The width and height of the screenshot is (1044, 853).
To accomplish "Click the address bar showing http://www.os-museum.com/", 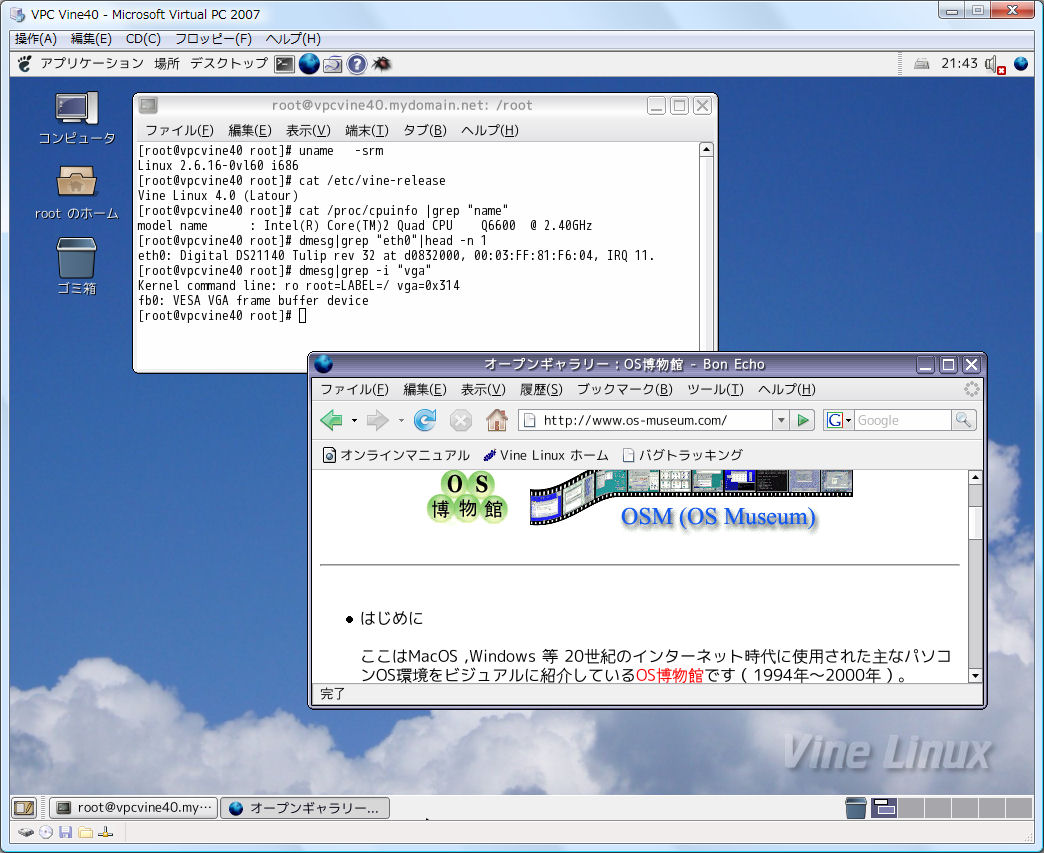I will (647, 420).
